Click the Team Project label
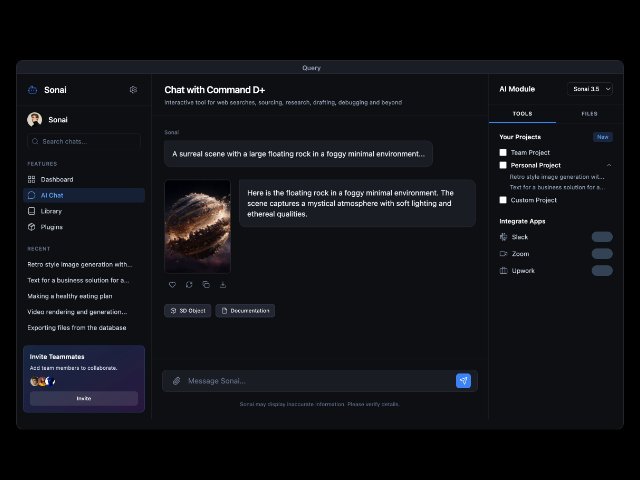The image size is (640, 480). (530, 152)
